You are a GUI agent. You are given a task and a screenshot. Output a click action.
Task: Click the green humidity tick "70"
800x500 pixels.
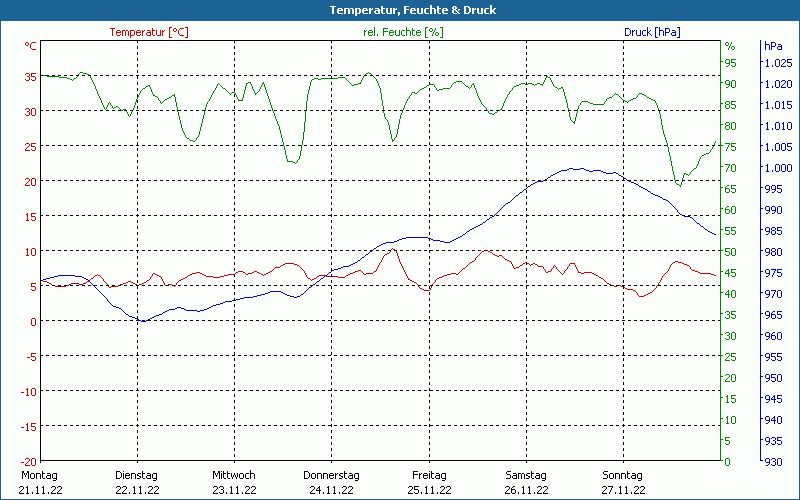[x=731, y=168]
